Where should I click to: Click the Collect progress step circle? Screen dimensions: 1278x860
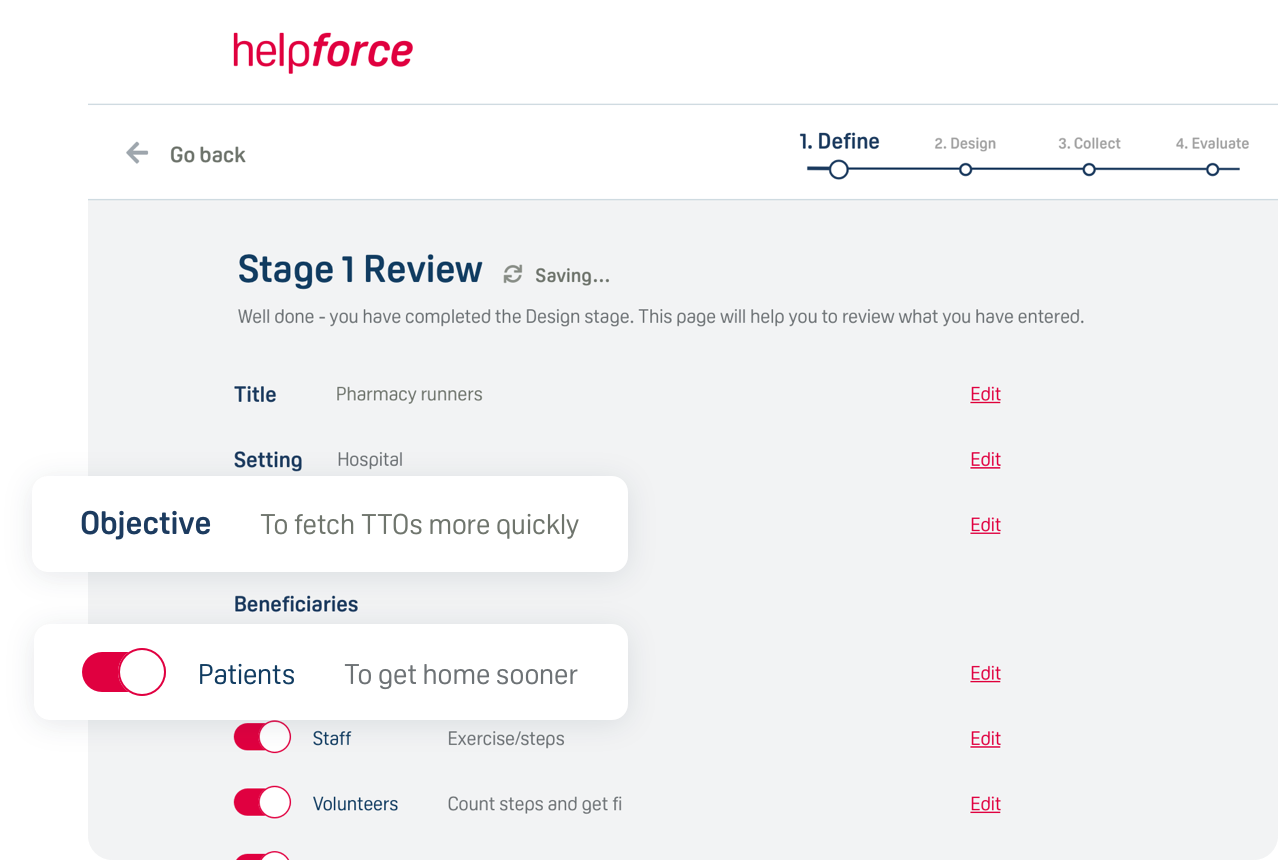click(1089, 170)
